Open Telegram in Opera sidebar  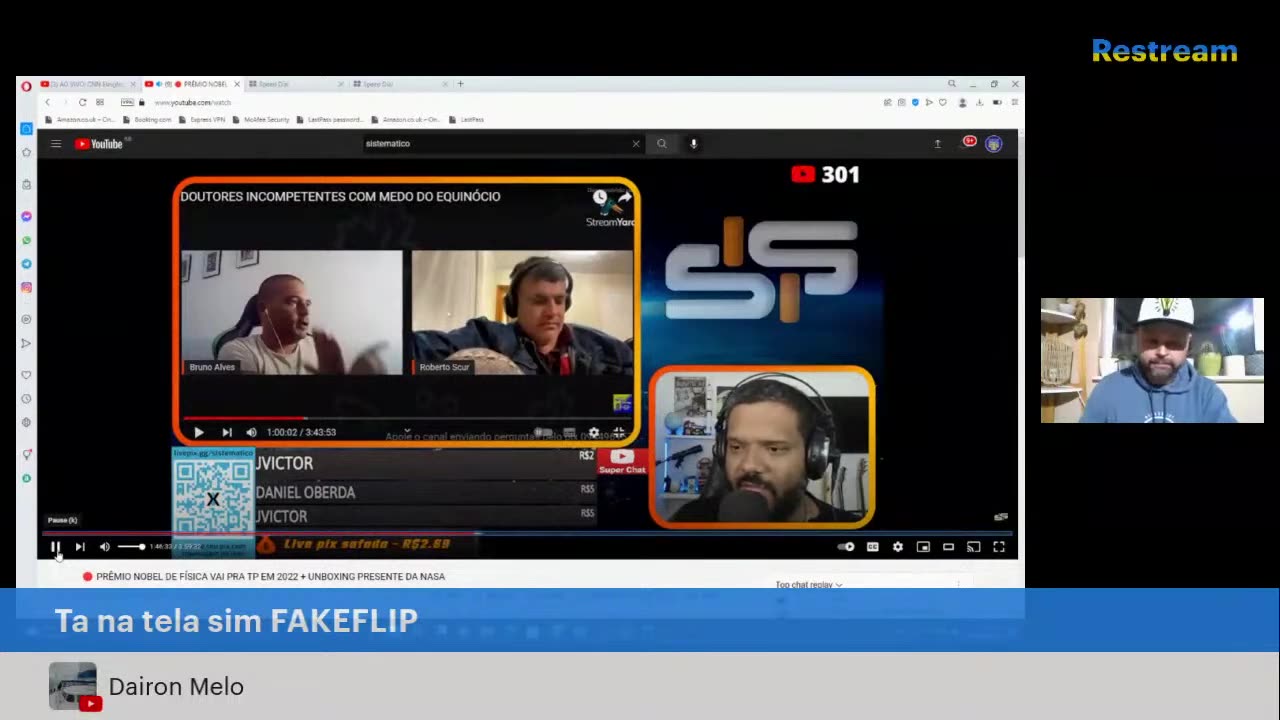click(x=26, y=264)
